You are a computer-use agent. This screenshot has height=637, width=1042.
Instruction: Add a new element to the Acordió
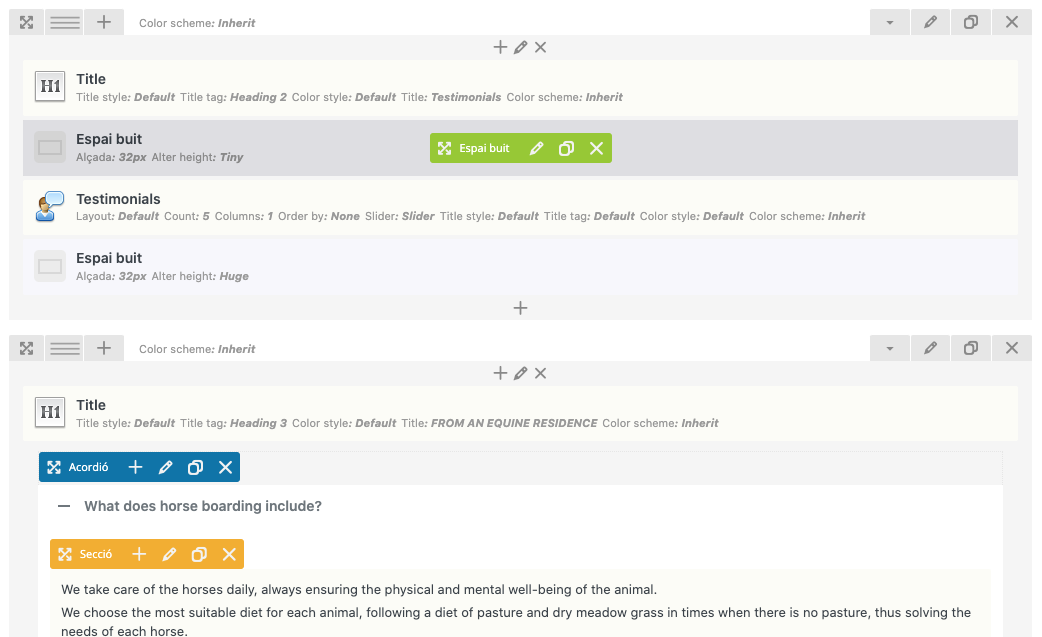pos(136,467)
